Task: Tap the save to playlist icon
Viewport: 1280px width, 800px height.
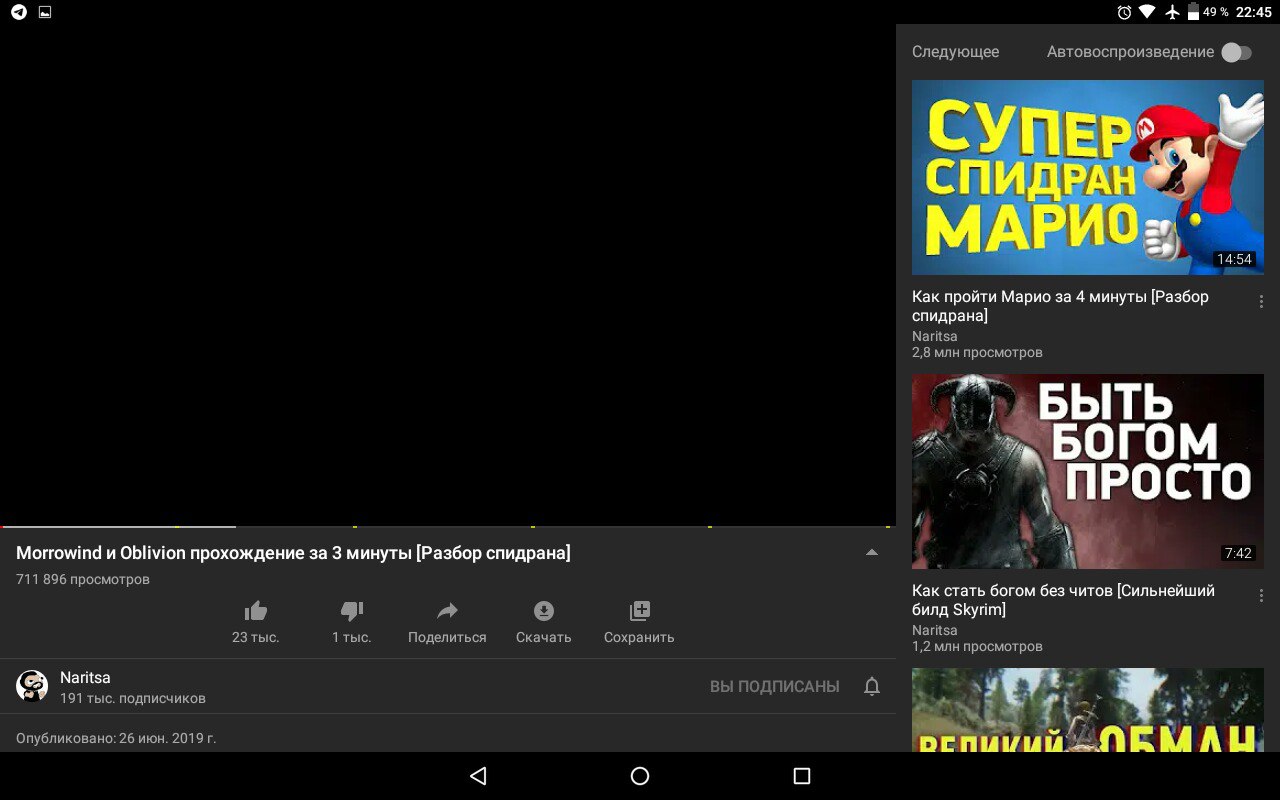Action: [640, 610]
